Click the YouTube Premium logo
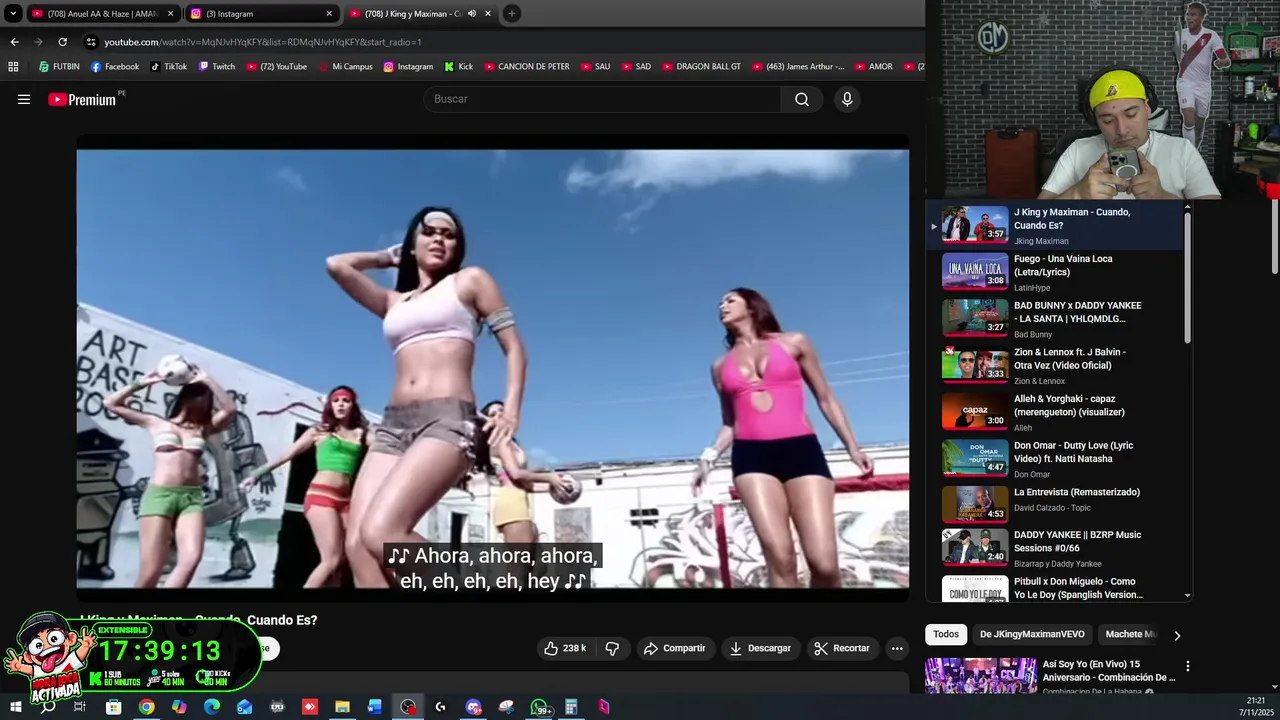The width and height of the screenshot is (1280, 720). click(x=82, y=99)
